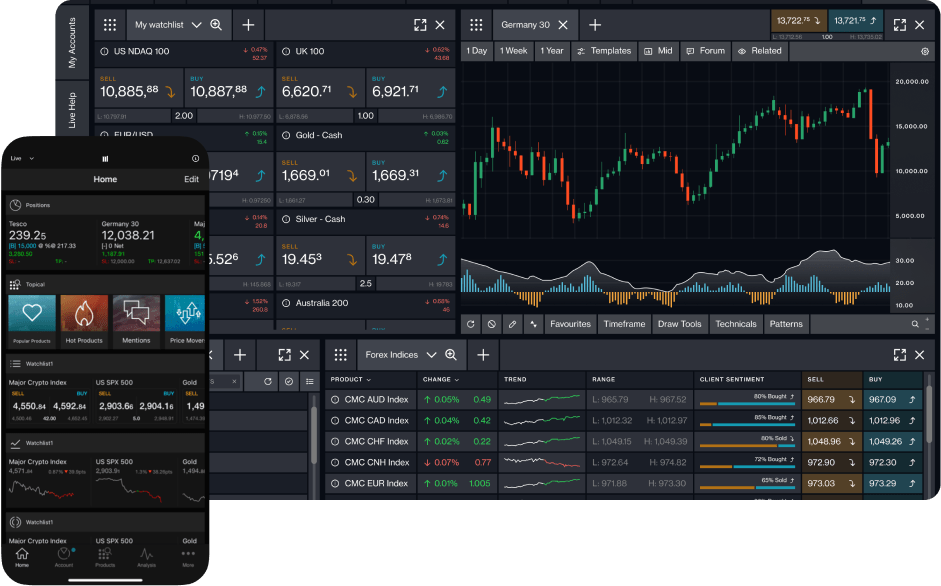941x586 pixels.
Task: Open Products in the mobile bottom navigation
Action: (x=104, y=557)
